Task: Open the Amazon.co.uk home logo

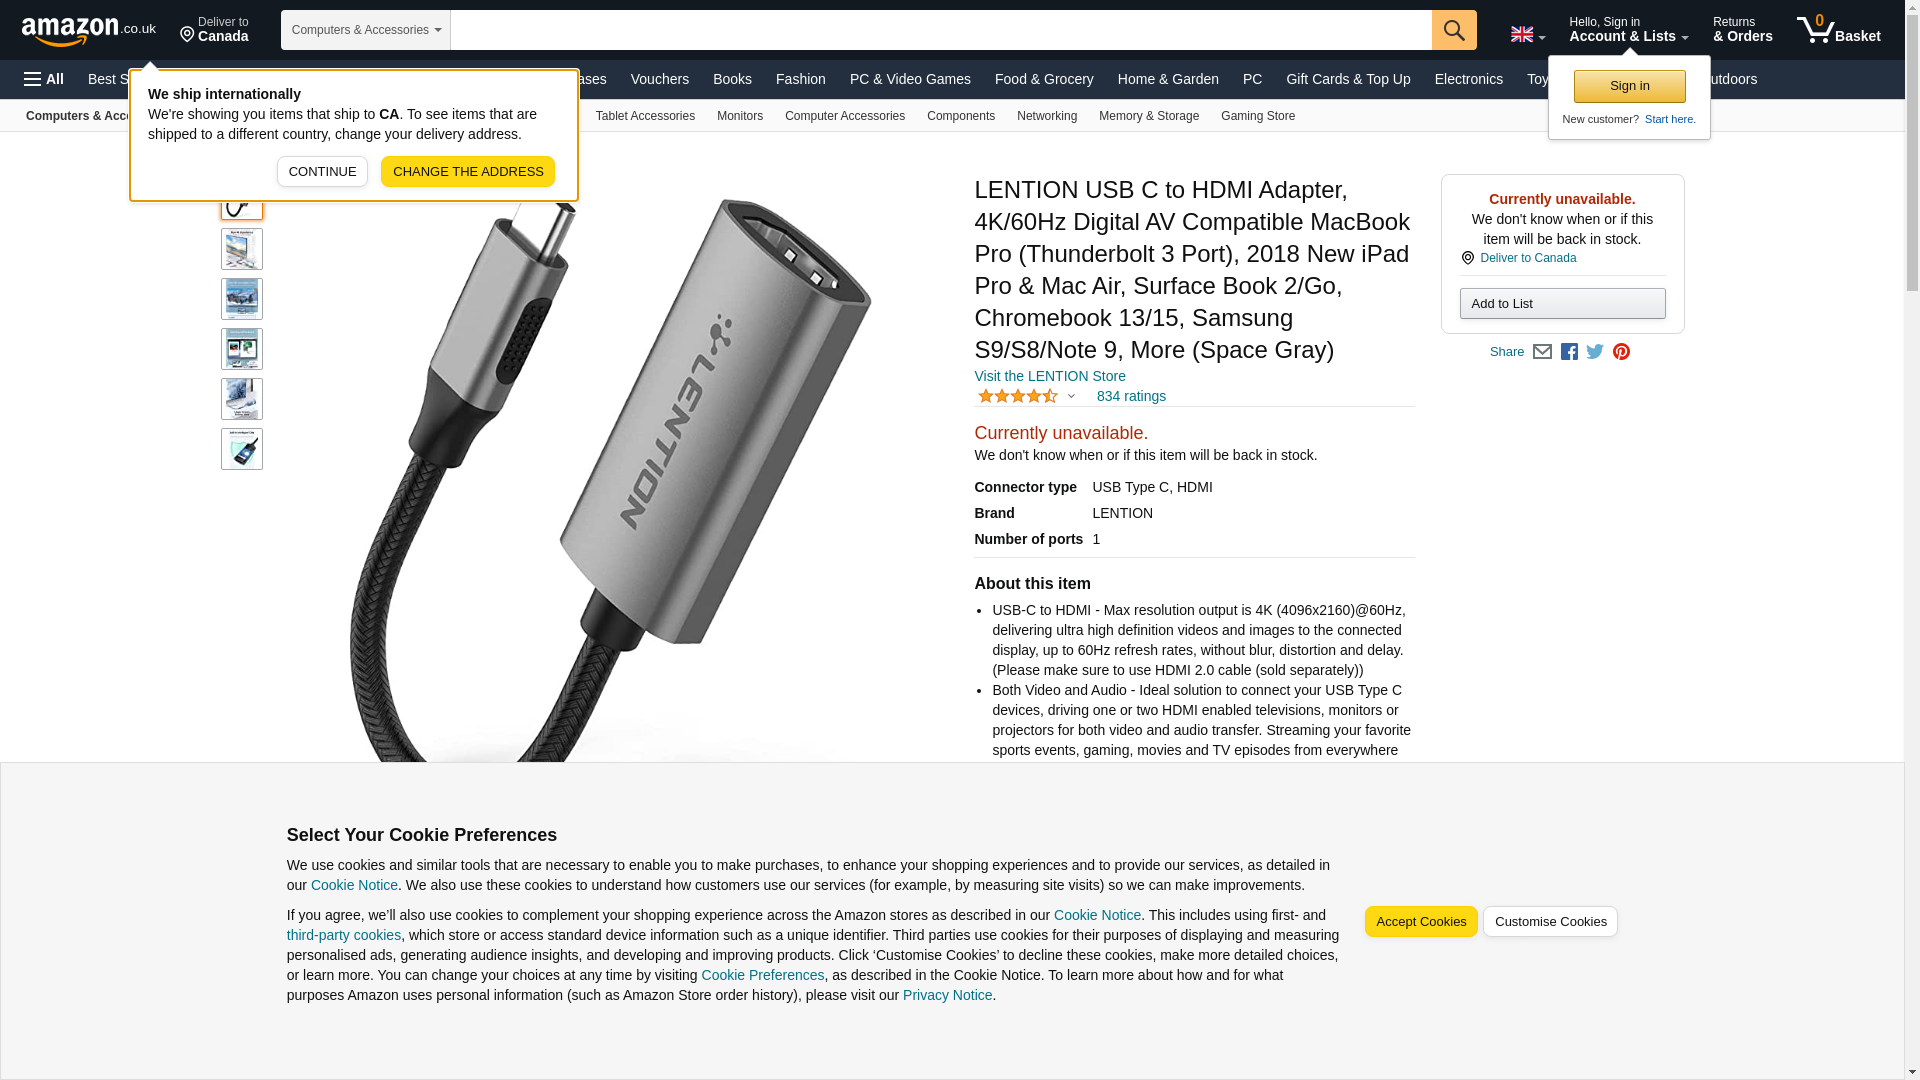Action: 89,31
